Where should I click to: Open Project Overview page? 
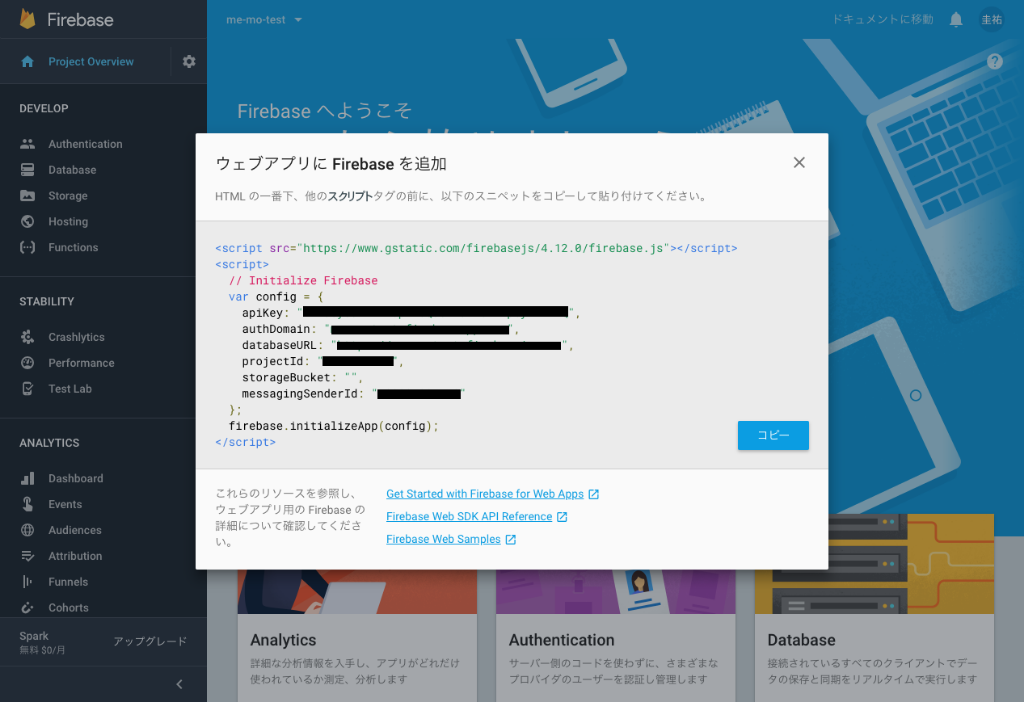[91, 61]
